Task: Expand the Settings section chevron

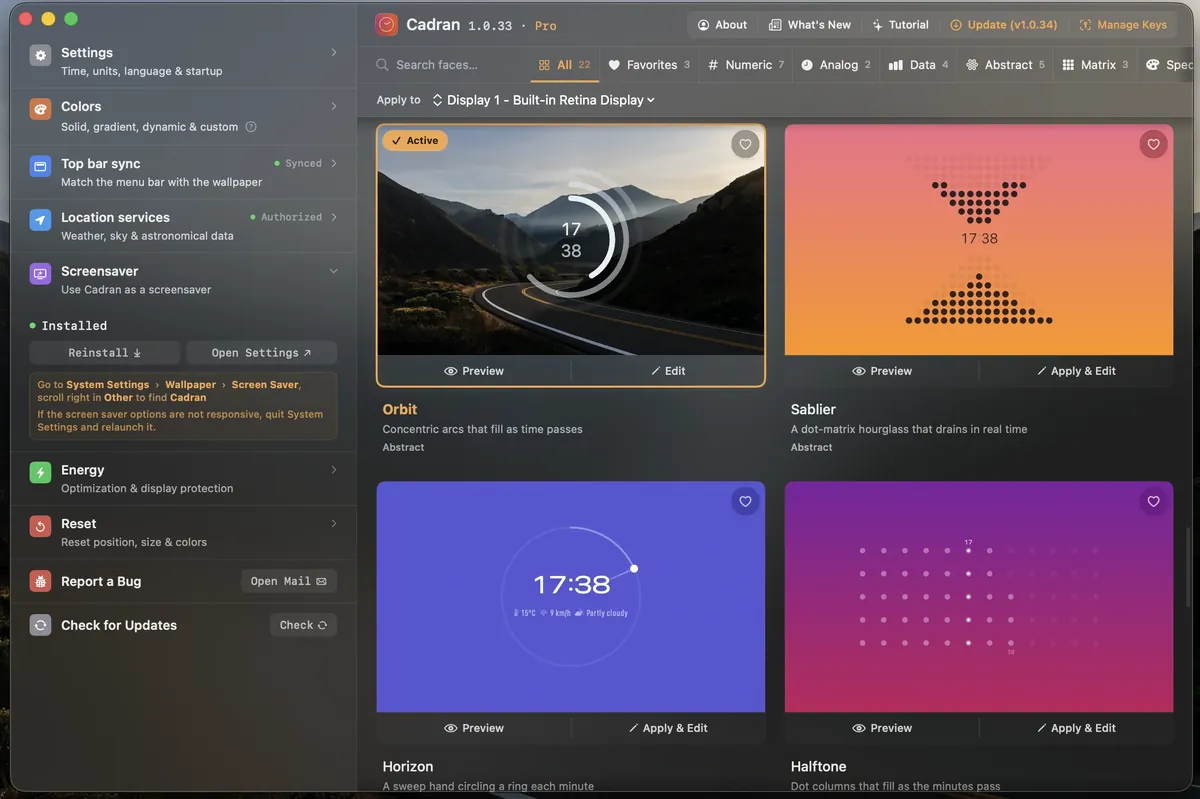Action: point(334,52)
